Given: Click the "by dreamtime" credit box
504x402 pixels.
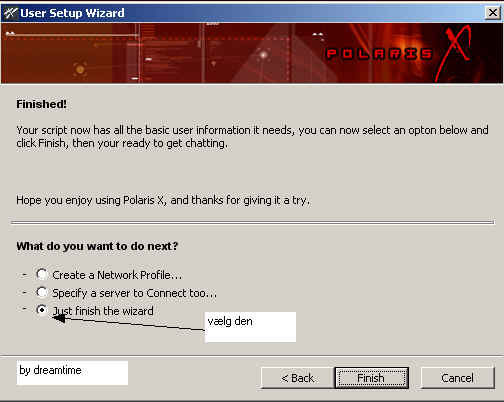Looking at the screenshot, I should [72, 373].
